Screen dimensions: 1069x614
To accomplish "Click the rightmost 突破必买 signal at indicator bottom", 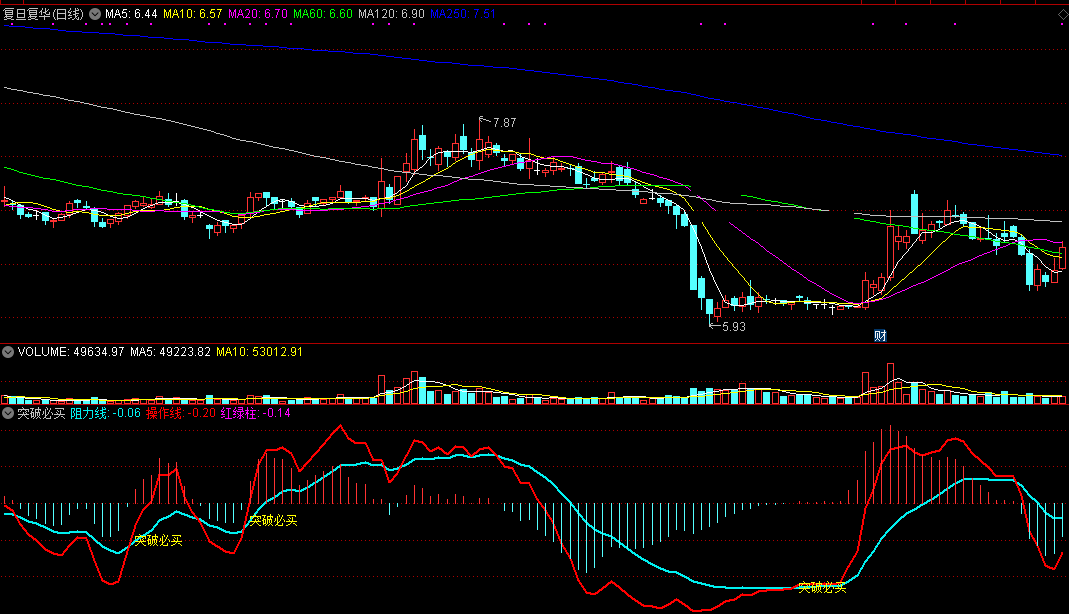I will pyautogui.click(x=822, y=587).
